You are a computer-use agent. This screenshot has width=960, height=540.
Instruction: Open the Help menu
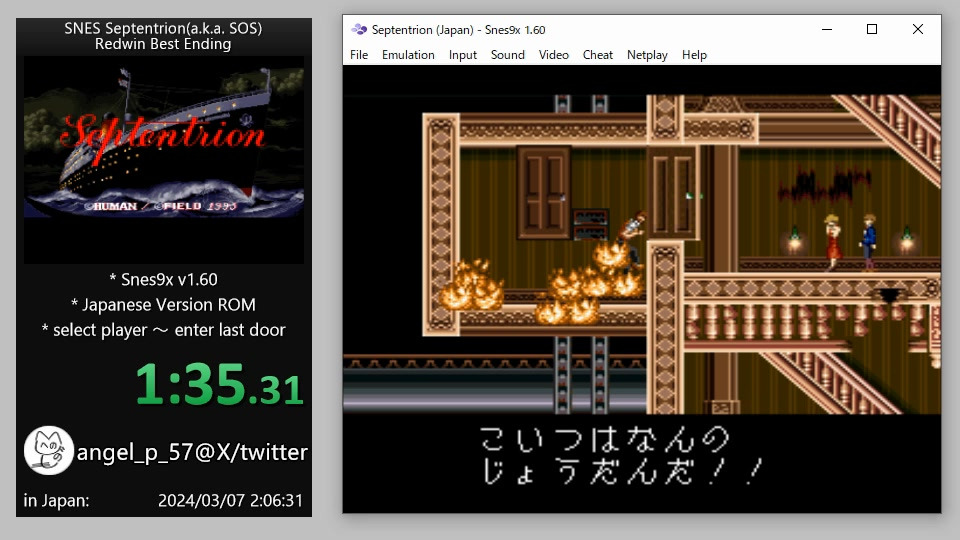point(694,55)
